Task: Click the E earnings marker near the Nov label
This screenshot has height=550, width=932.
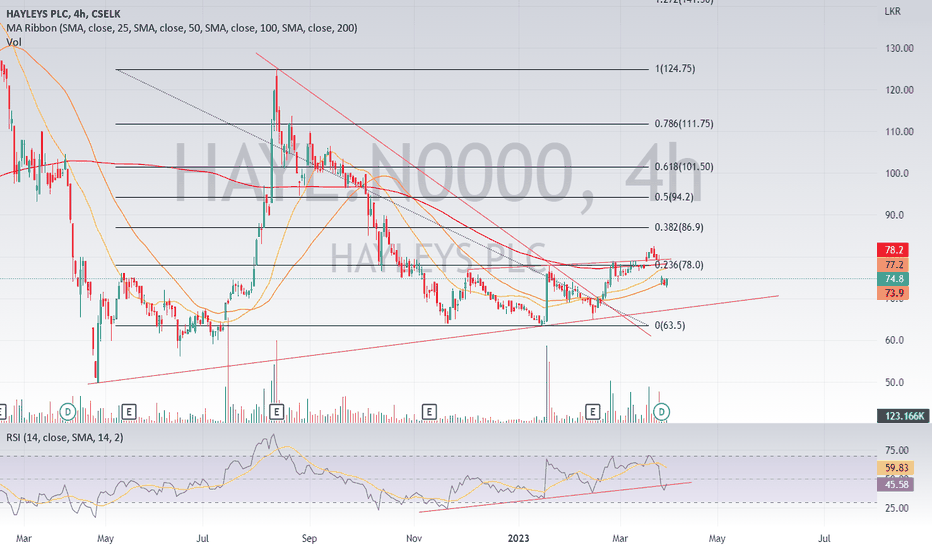Action: click(x=429, y=411)
